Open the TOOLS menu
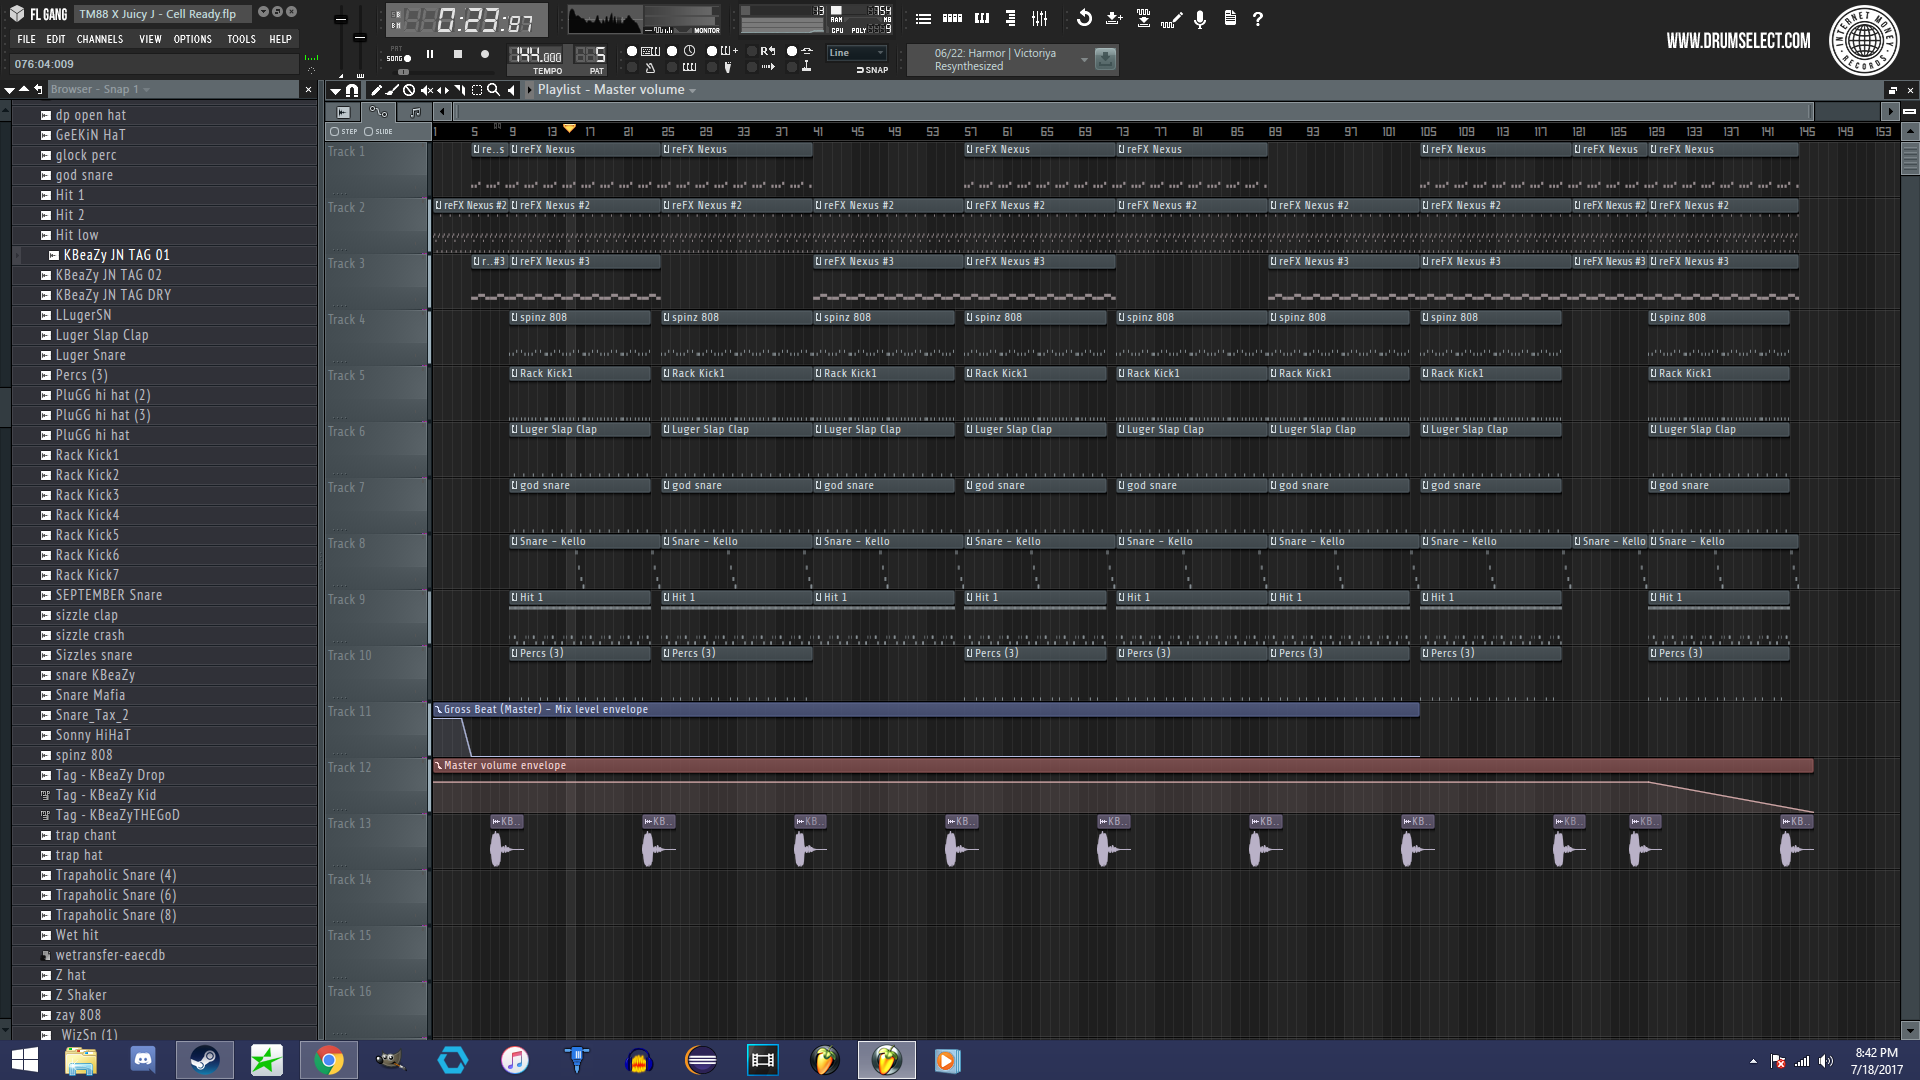This screenshot has width=1920, height=1080. click(241, 39)
